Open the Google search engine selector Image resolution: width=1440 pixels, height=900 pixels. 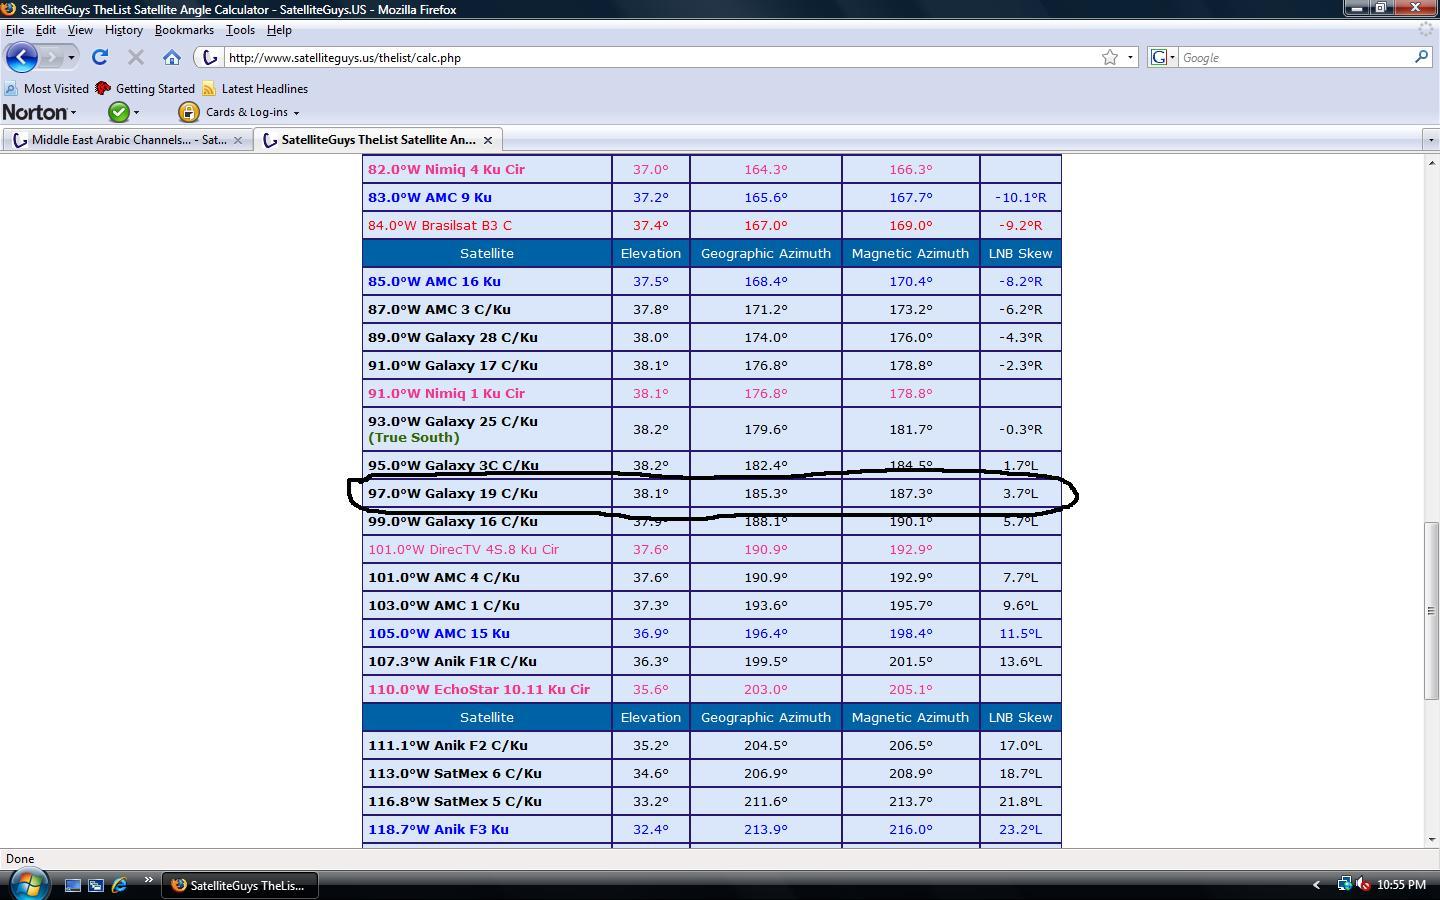click(x=1163, y=57)
